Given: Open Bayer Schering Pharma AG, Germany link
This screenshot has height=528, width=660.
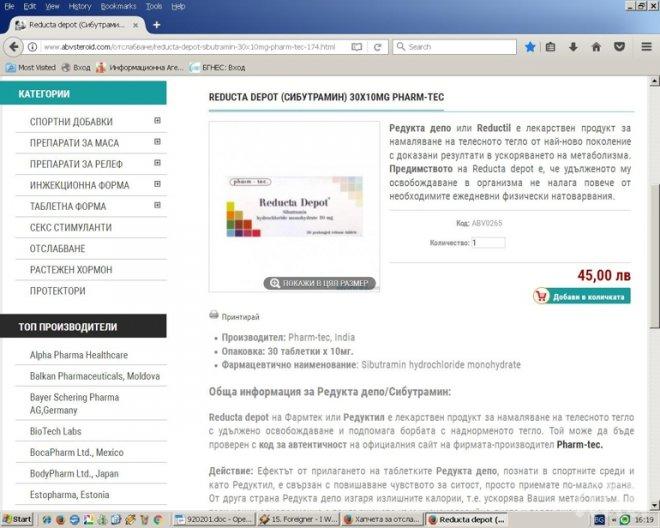Looking at the screenshot, I should [75, 403].
